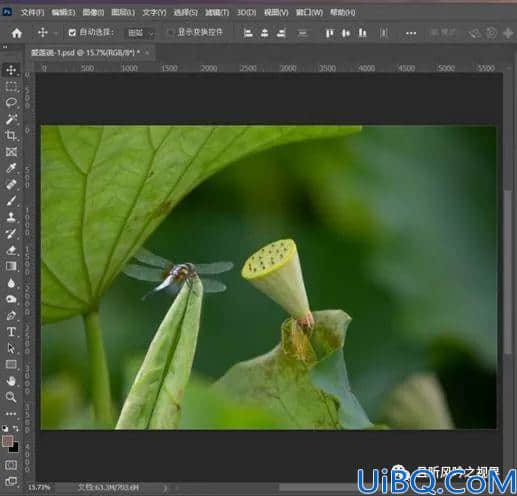This screenshot has height=496, width=517.
Task: Open the Auto-Select layer/group dropdown
Action: tap(141, 33)
